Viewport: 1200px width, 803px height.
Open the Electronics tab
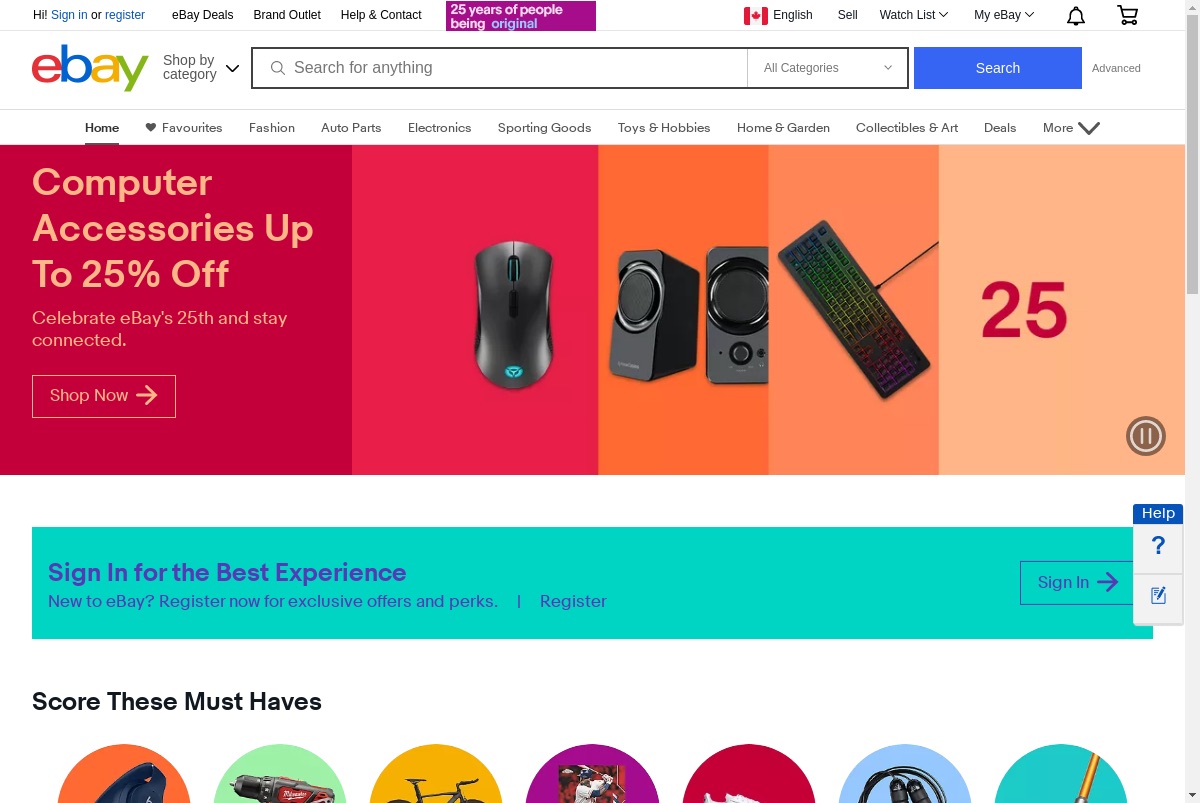point(439,128)
